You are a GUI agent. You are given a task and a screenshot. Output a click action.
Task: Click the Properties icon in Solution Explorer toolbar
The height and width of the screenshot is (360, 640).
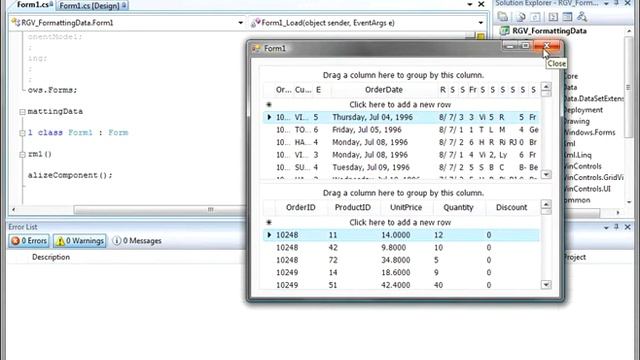pos(503,17)
